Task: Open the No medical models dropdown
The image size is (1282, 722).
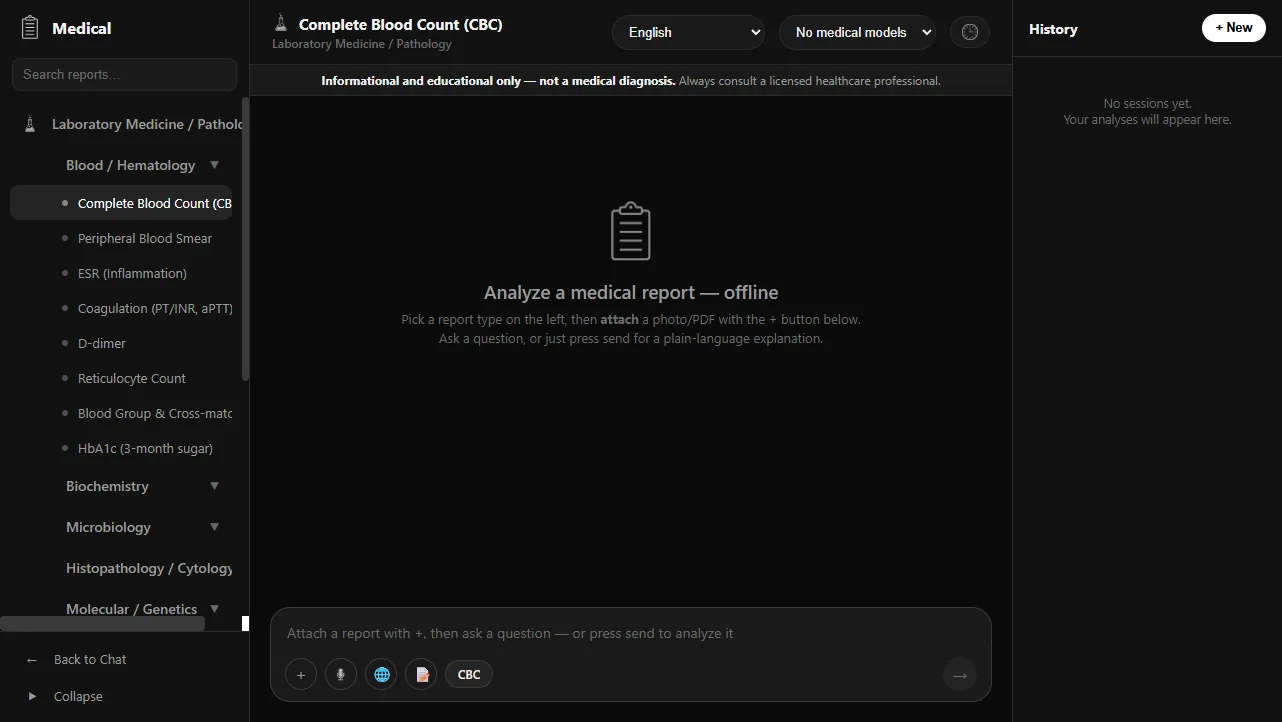Action: (x=857, y=32)
